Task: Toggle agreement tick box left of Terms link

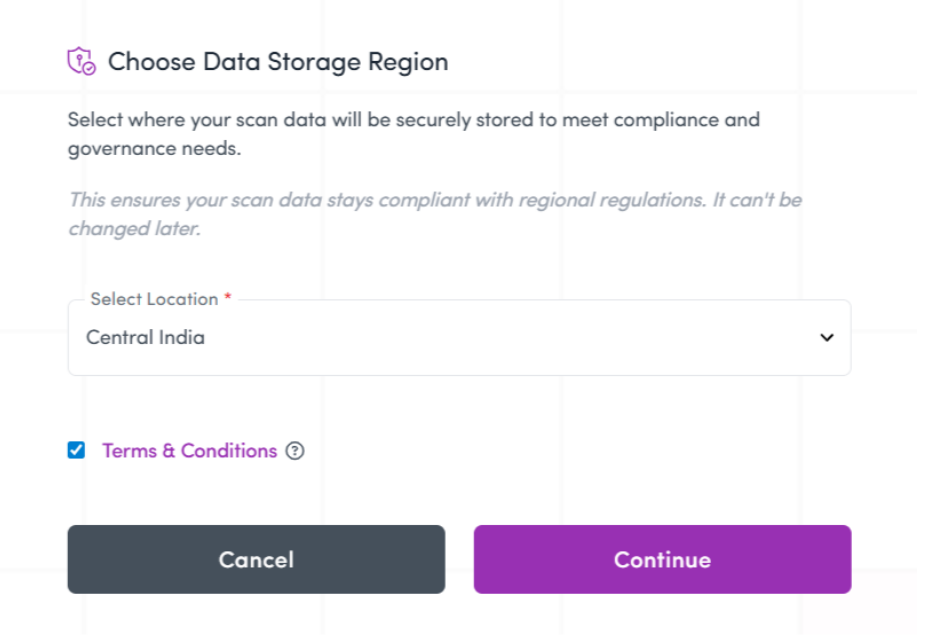Action: pos(76,450)
